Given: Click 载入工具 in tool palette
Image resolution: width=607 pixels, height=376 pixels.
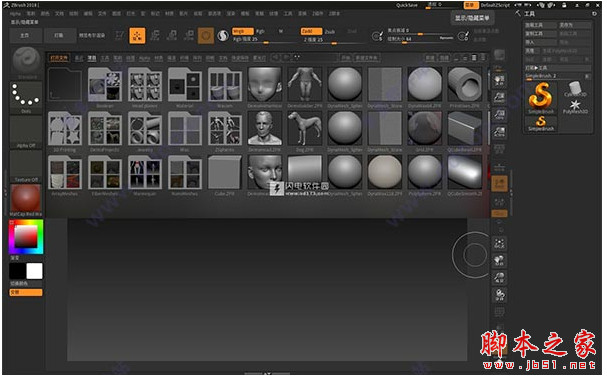Looking at the screenshot, I should pos(540,25).
